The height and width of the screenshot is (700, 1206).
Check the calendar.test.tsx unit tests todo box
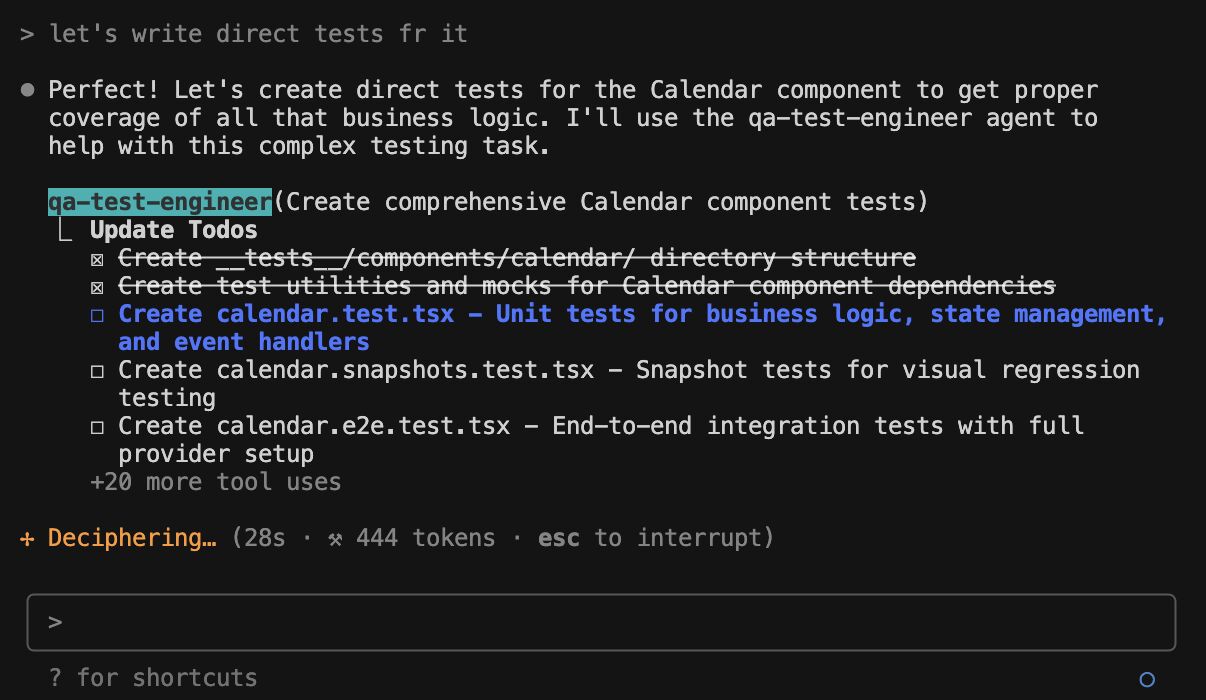pos(97,315)
